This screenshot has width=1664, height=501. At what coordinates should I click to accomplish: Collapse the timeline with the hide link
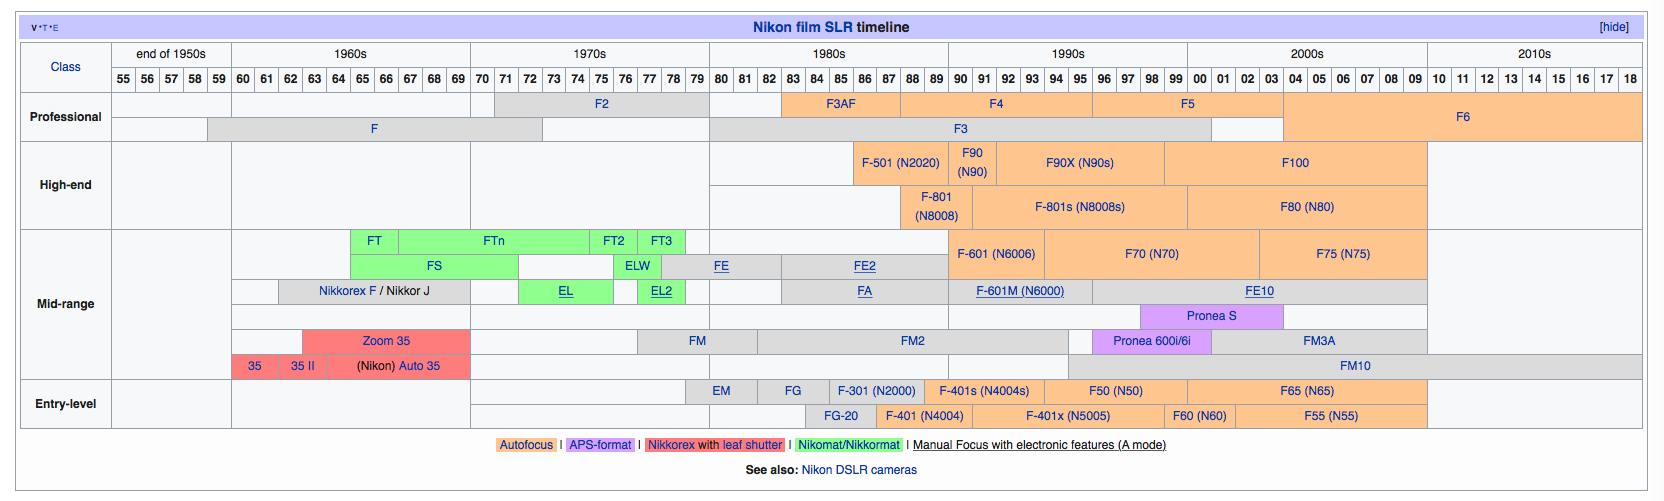click(x=1614, y=27)
